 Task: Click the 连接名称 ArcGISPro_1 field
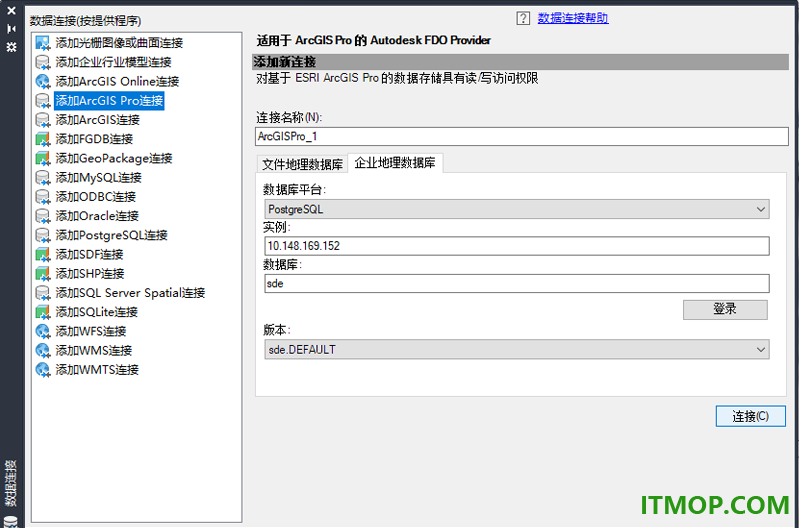(522, 137)
